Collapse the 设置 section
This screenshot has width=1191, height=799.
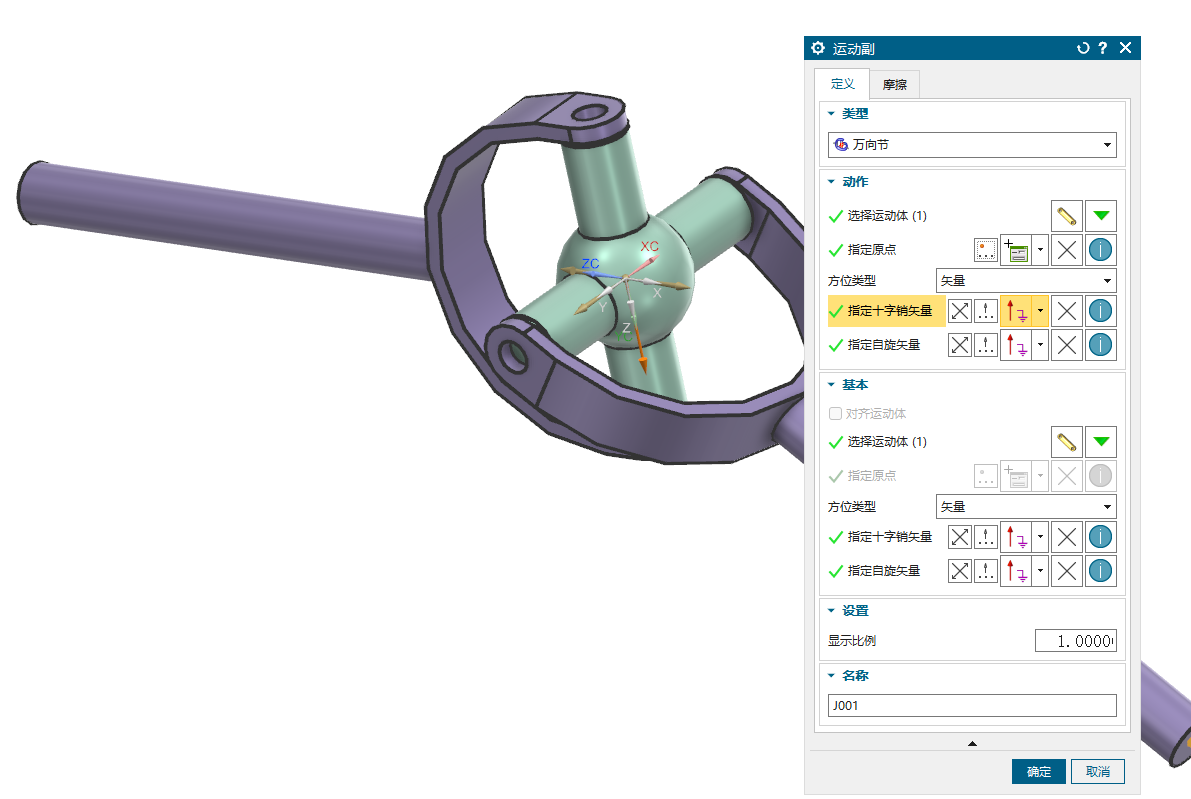[x=831, y=611]
